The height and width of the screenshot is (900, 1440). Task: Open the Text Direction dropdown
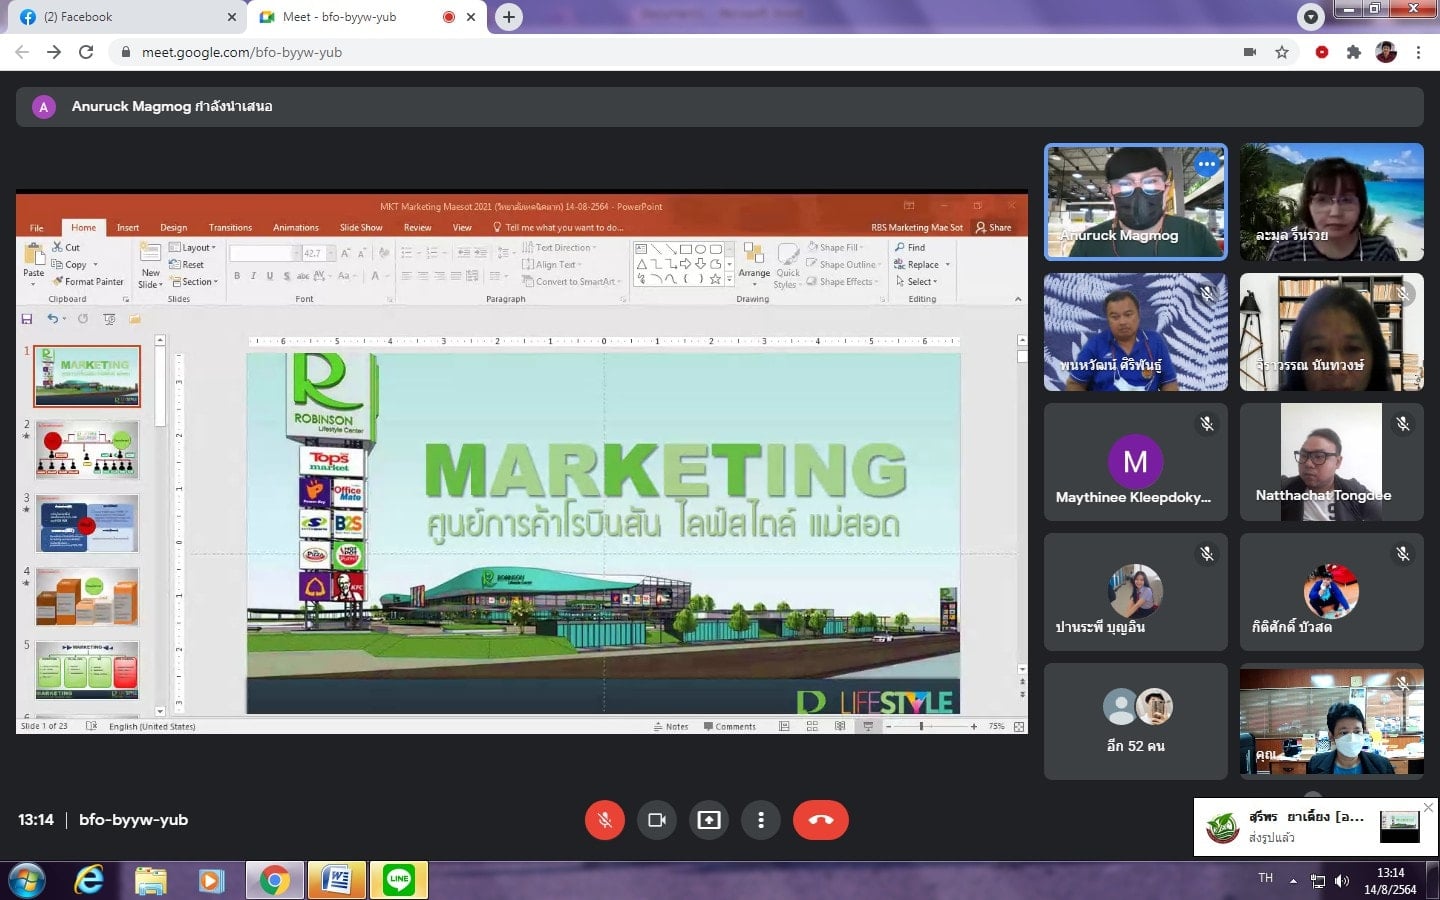point(559,247)
